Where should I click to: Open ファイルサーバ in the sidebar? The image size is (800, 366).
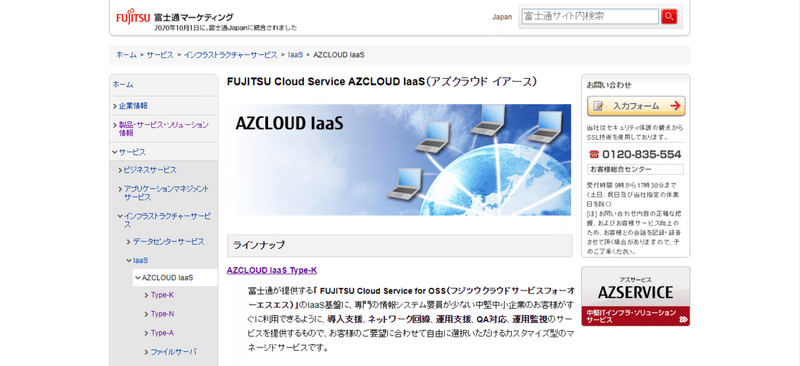[173, 352]
